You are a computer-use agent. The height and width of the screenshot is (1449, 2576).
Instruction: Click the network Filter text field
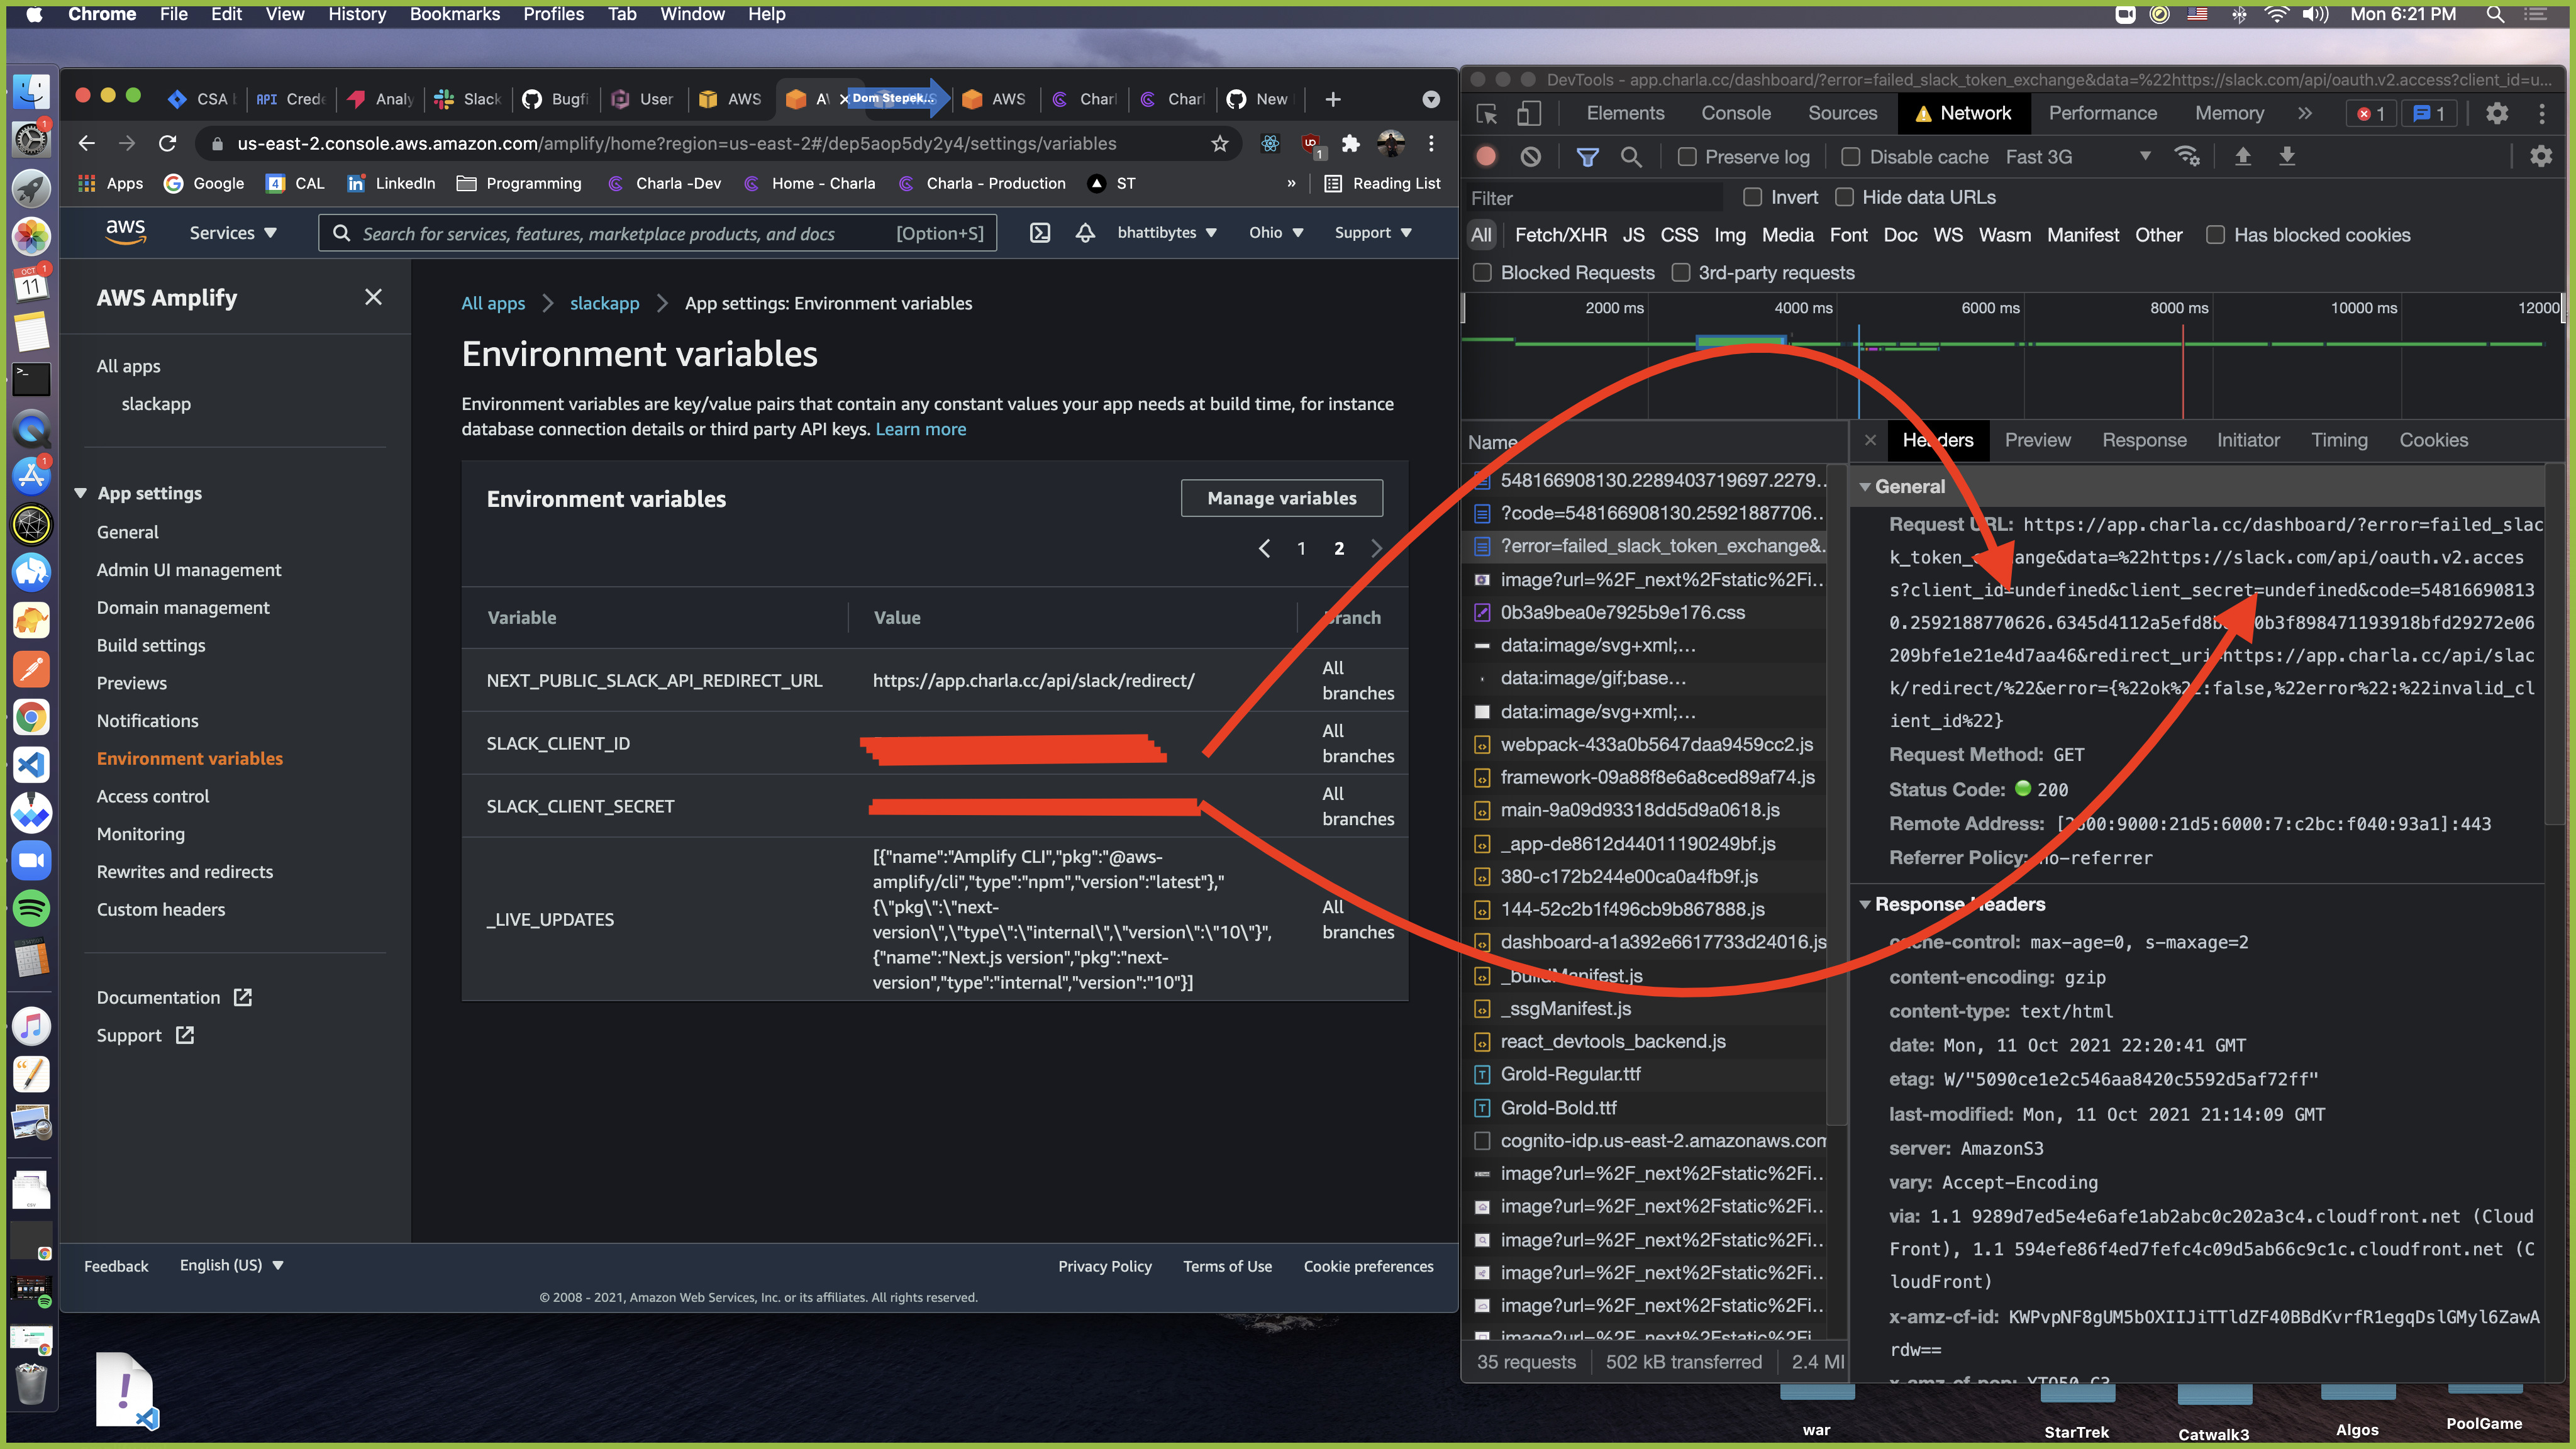[x=1595, y=198]
